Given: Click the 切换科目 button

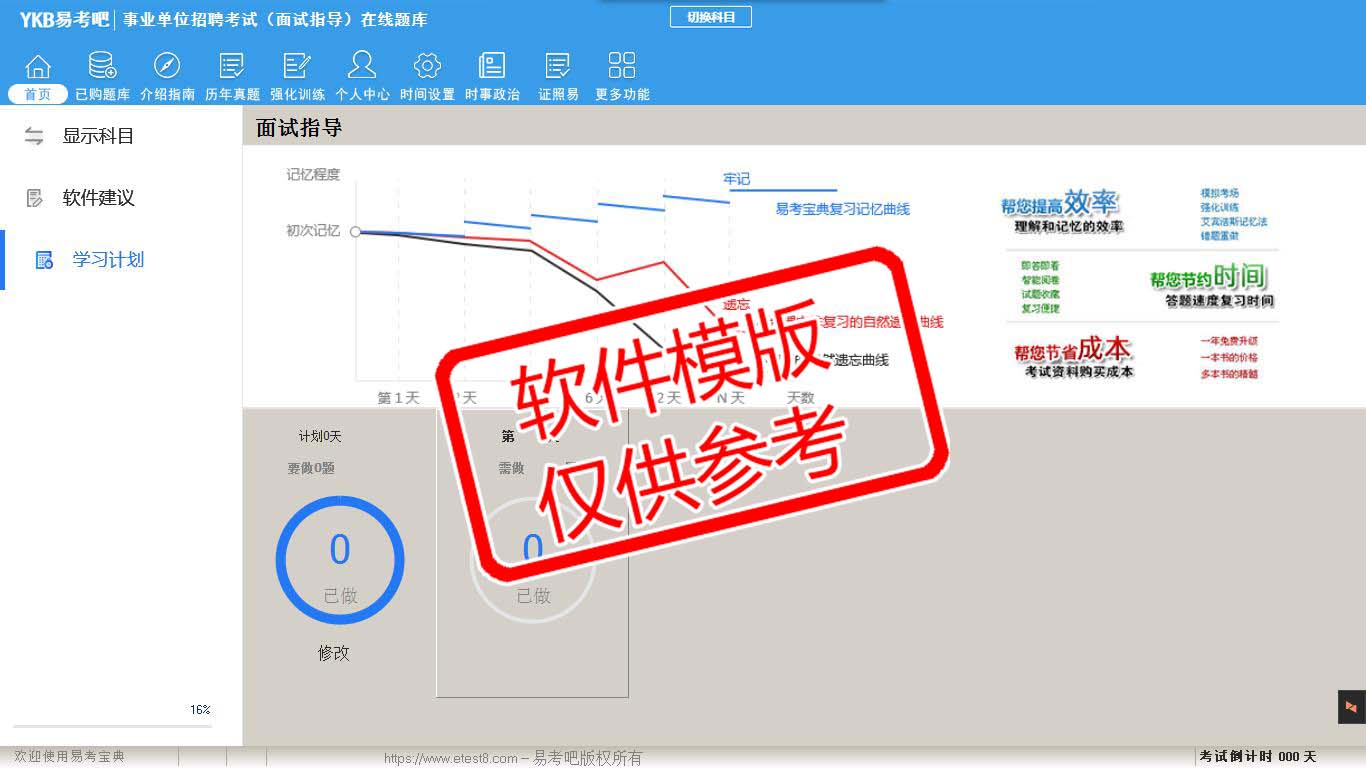Looking at the screenshot, I should (x=710, y=17).
